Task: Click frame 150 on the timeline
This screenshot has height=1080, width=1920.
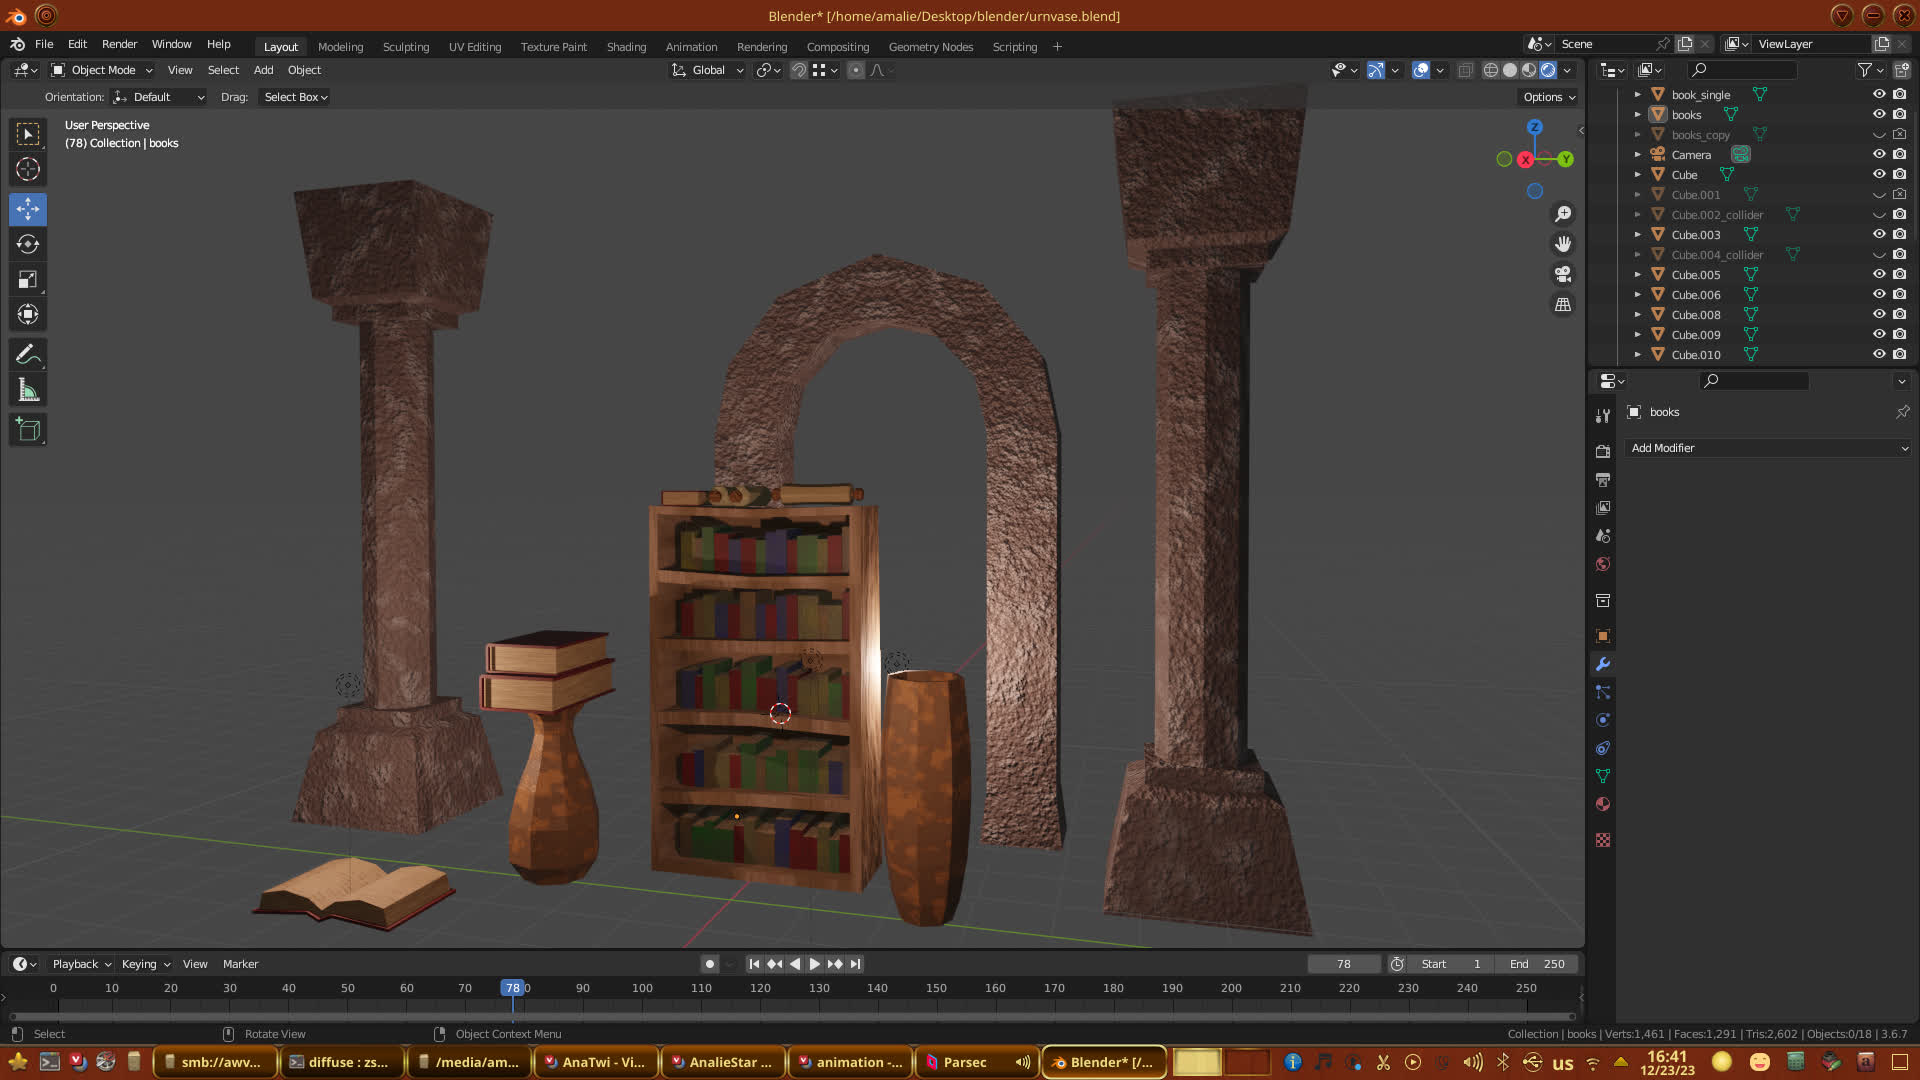Action: pos(936,988)
